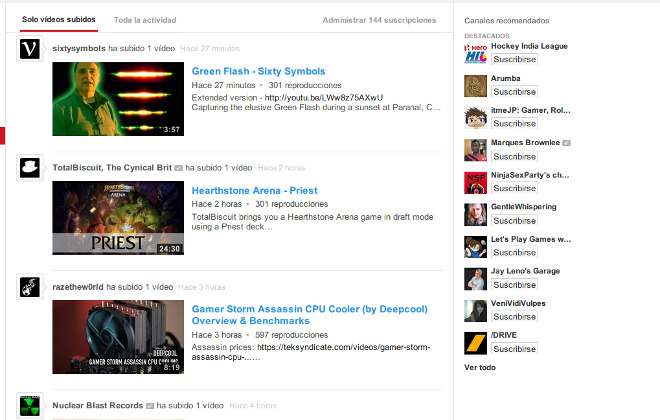660x420 pixels.
Task: Open Hearthstone Arena - Priest title
Action: pyautogui.click(x=254, y=191)
